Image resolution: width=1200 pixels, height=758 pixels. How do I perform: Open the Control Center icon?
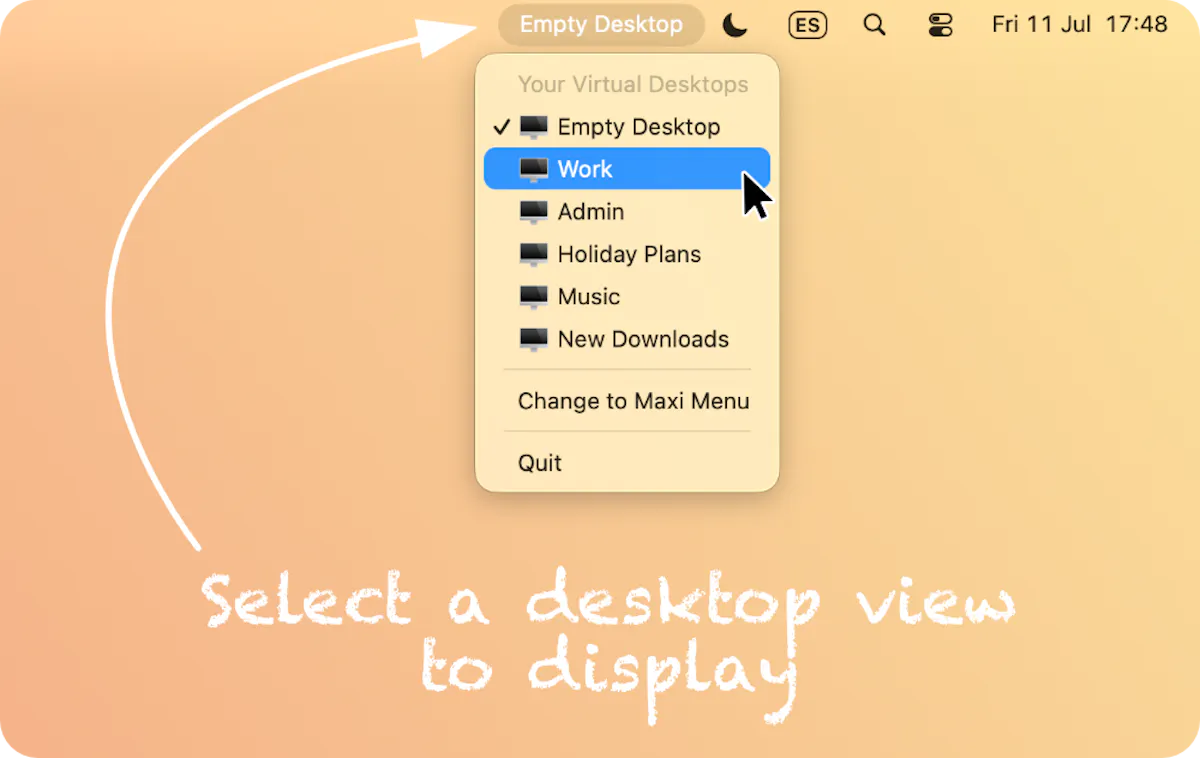point(941,25)
